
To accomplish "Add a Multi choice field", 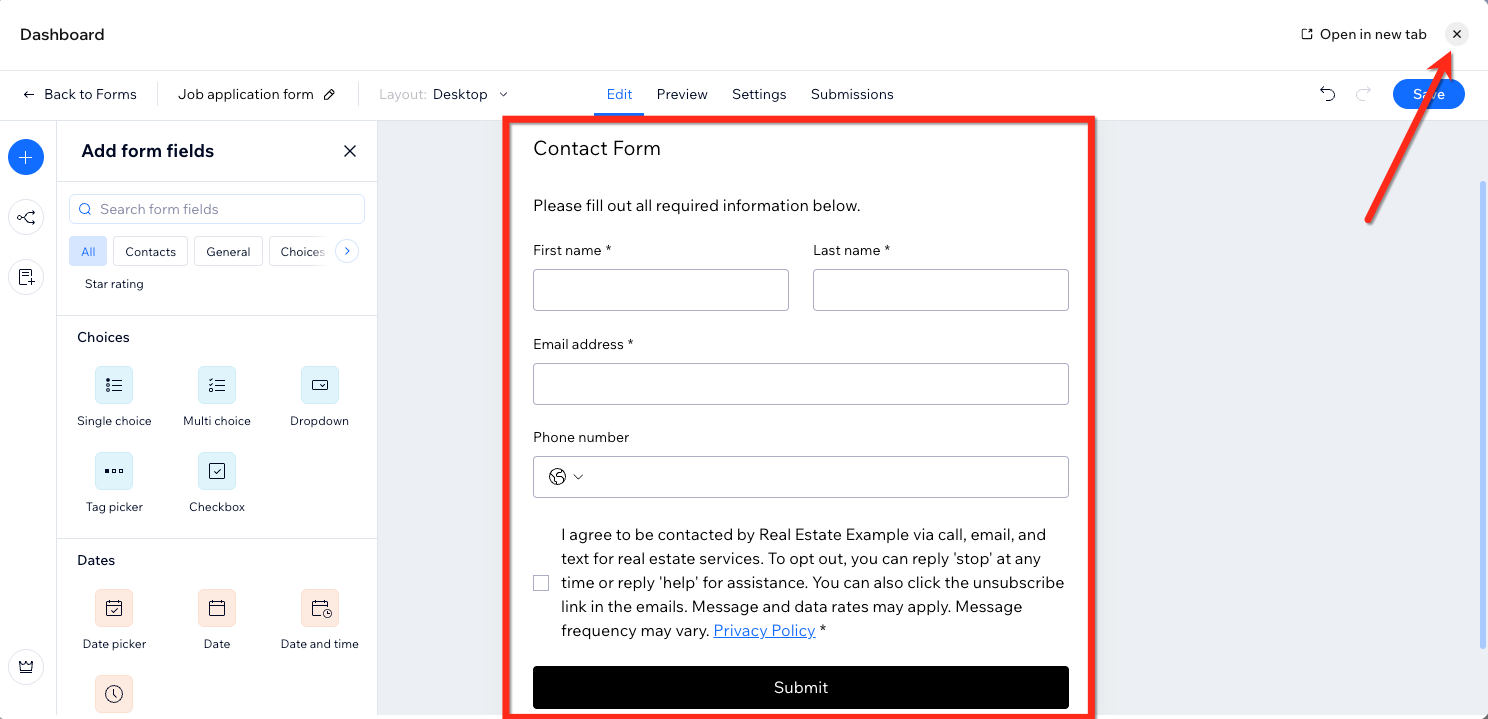I will click(217, 386).
